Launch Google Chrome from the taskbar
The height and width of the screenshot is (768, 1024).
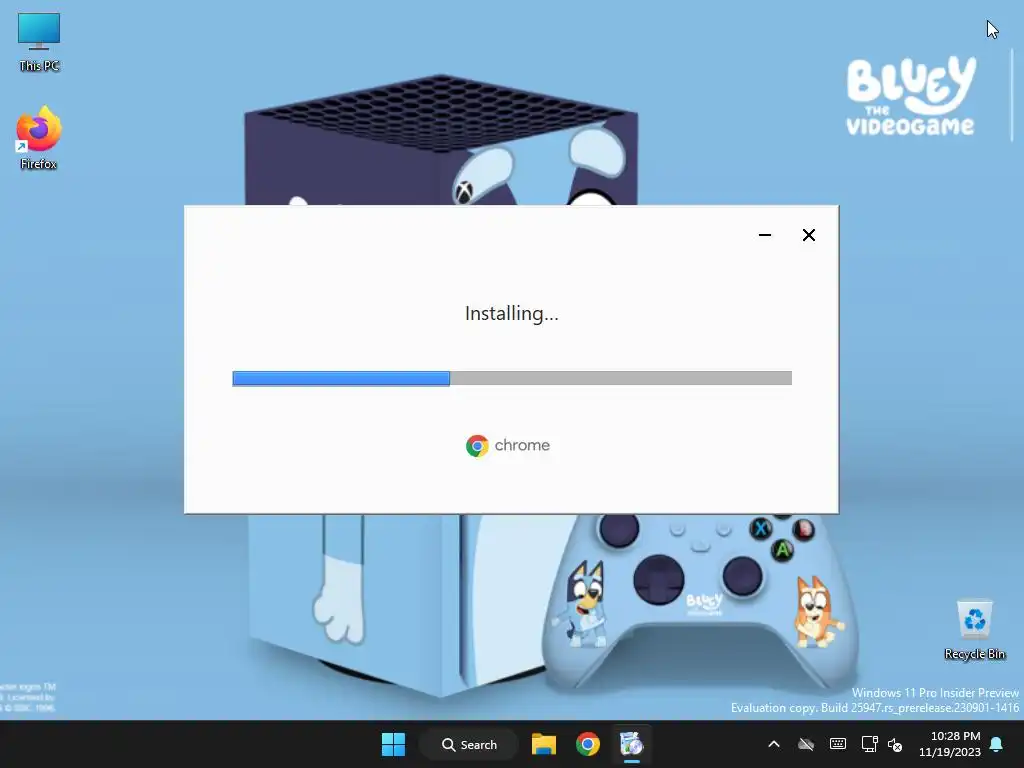[588, 744]
